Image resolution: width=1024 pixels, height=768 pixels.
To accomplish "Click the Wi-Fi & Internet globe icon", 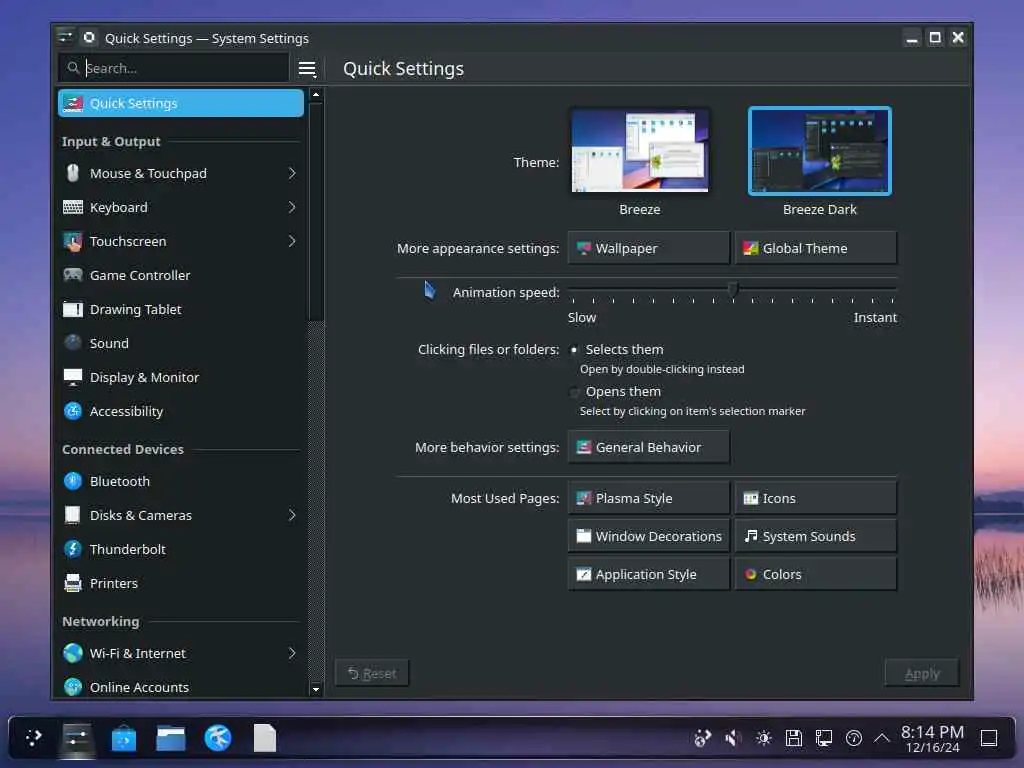I will point(73,653).
